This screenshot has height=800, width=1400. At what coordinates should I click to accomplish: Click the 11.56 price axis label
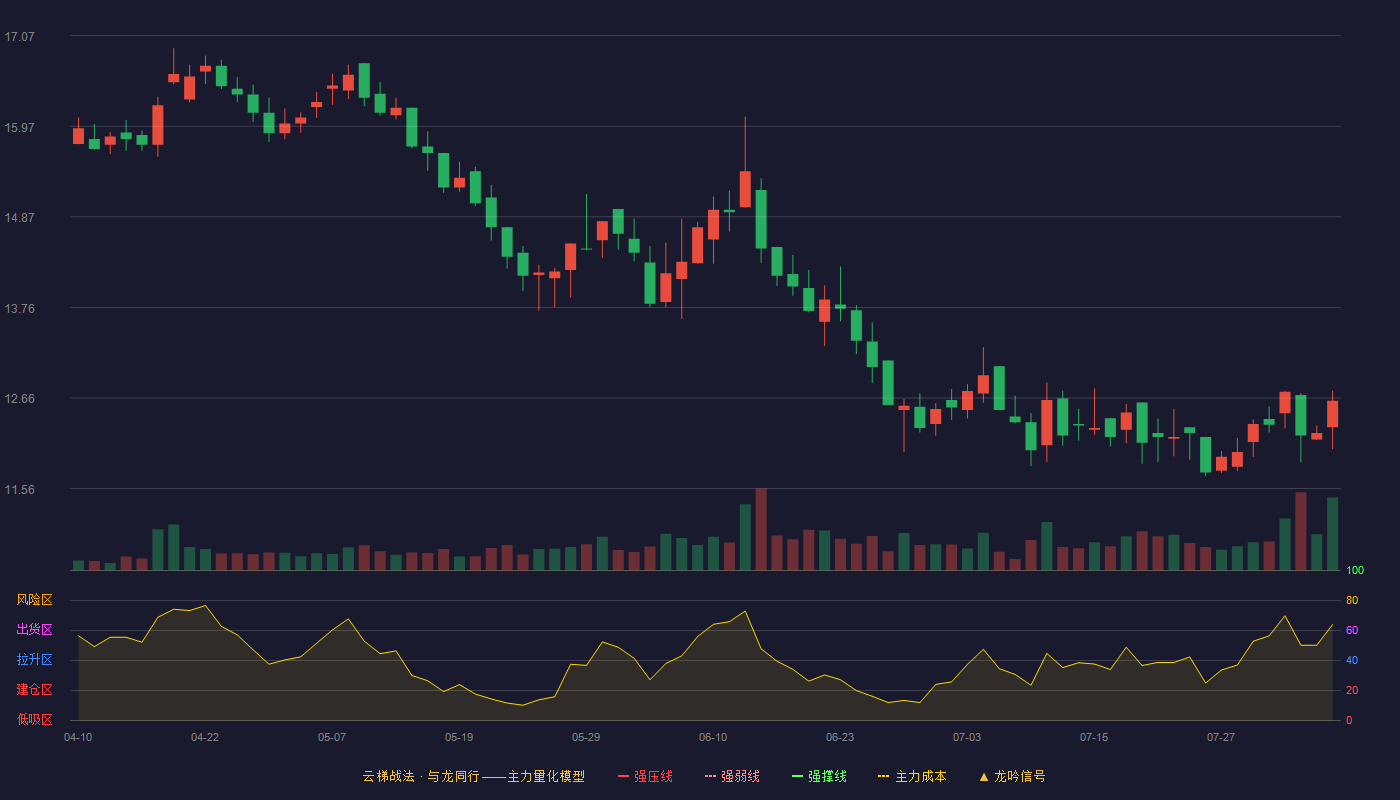tap(19, 490)
